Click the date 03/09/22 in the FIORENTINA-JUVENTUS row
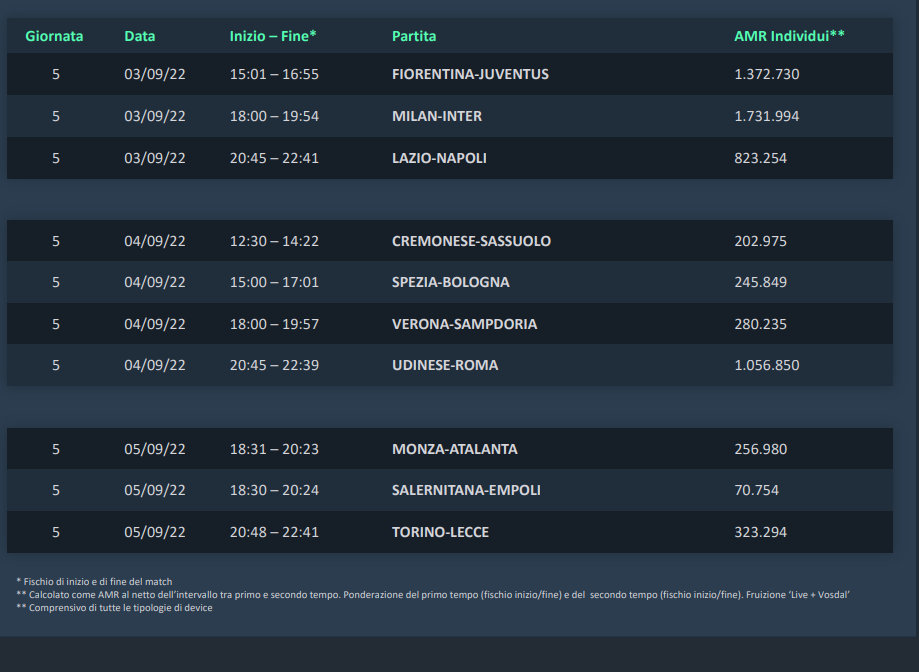The image size is (919, 672). click(155, 74)
